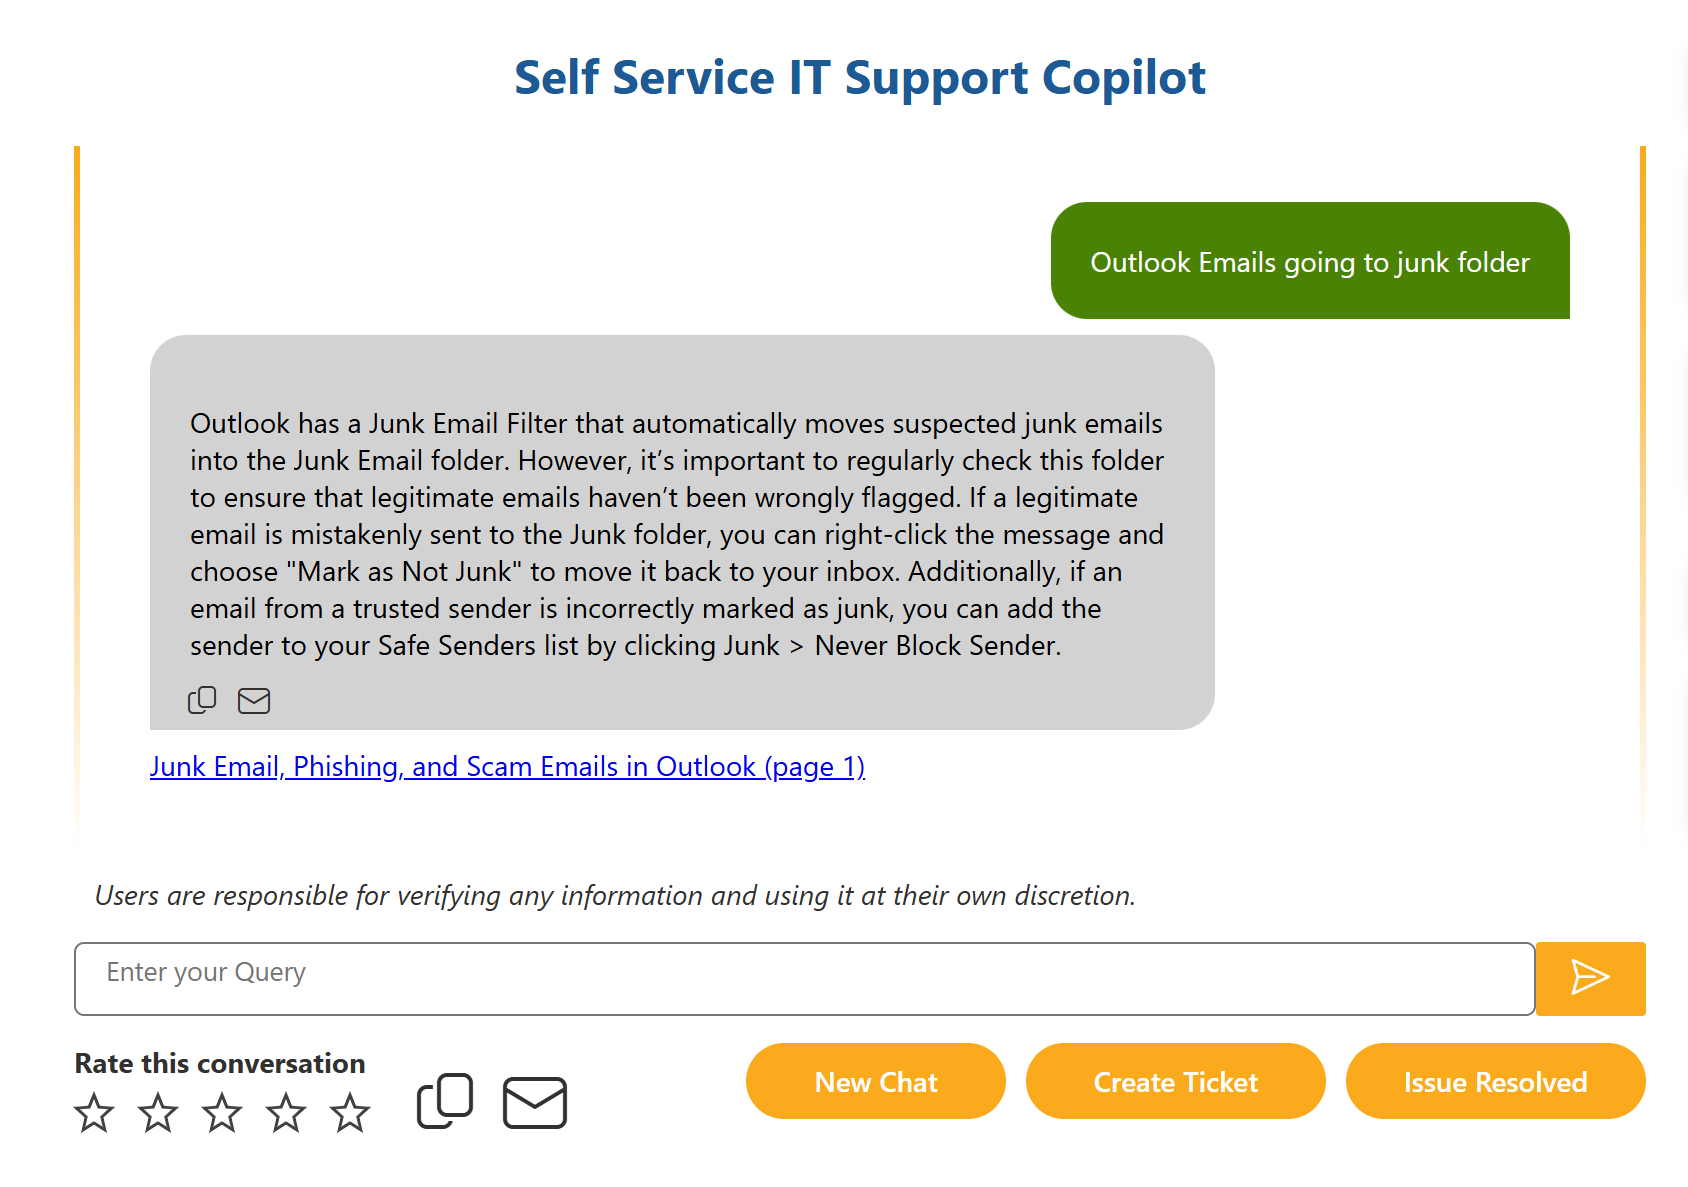Click the user's green message bubble

point(1309,261)
